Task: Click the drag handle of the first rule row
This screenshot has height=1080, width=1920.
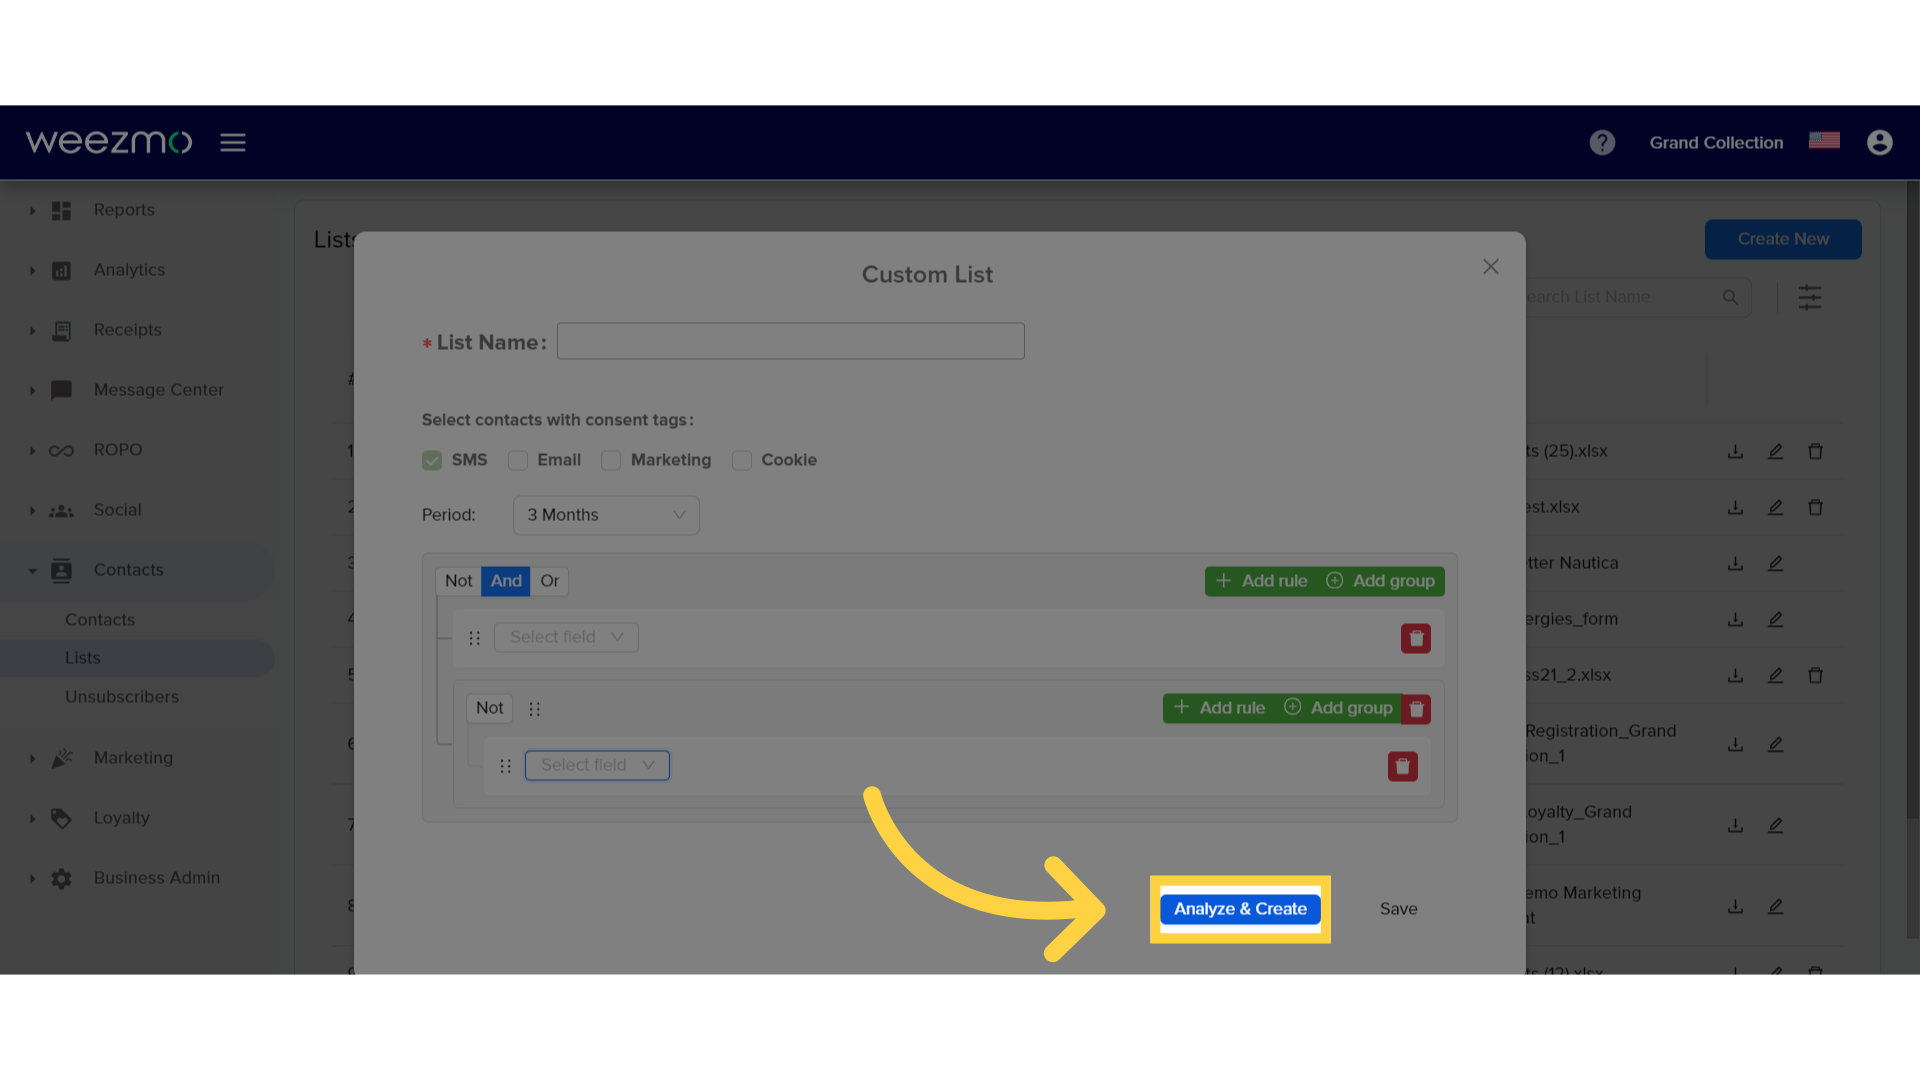Action: (x=475, y=638)
